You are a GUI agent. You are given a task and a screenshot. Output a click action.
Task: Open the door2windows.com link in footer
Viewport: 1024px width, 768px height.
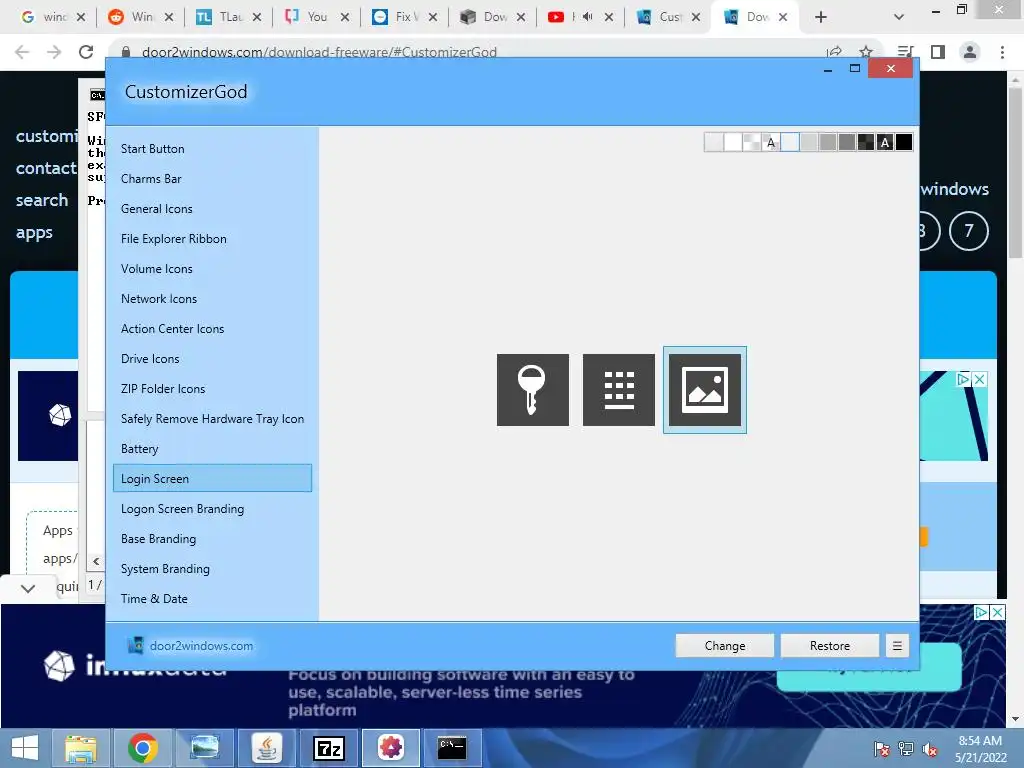tap(201, 645)
